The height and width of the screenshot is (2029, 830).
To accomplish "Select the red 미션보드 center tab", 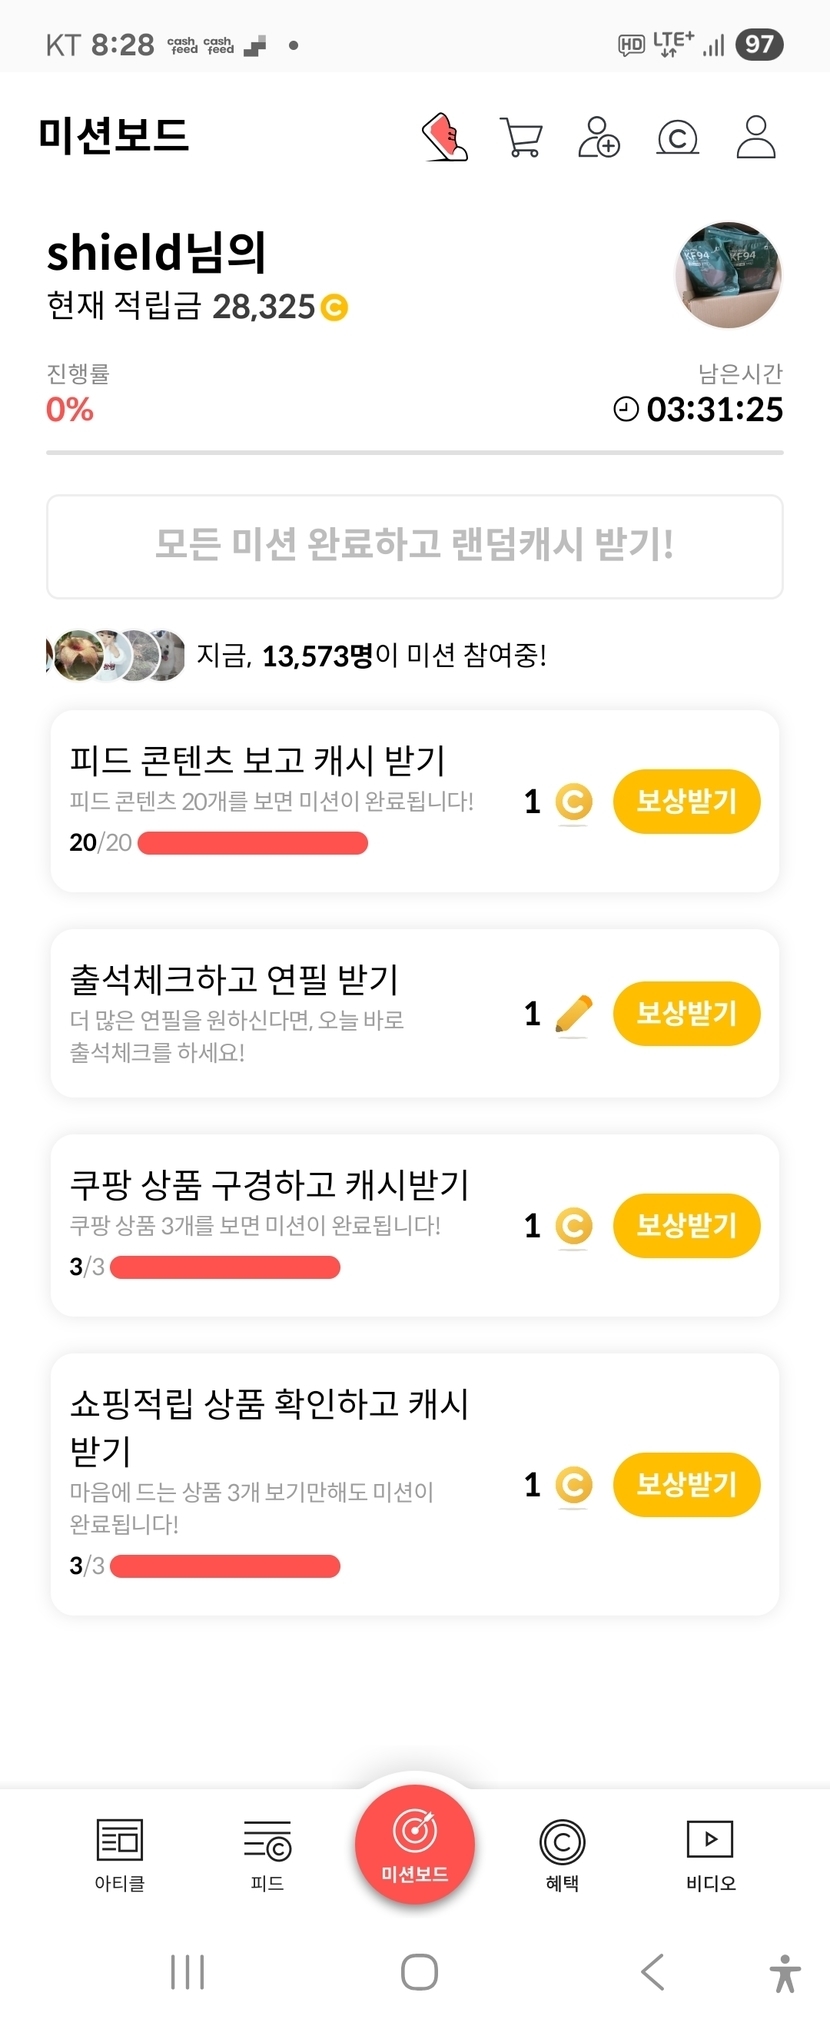I will pos(414,1845).
